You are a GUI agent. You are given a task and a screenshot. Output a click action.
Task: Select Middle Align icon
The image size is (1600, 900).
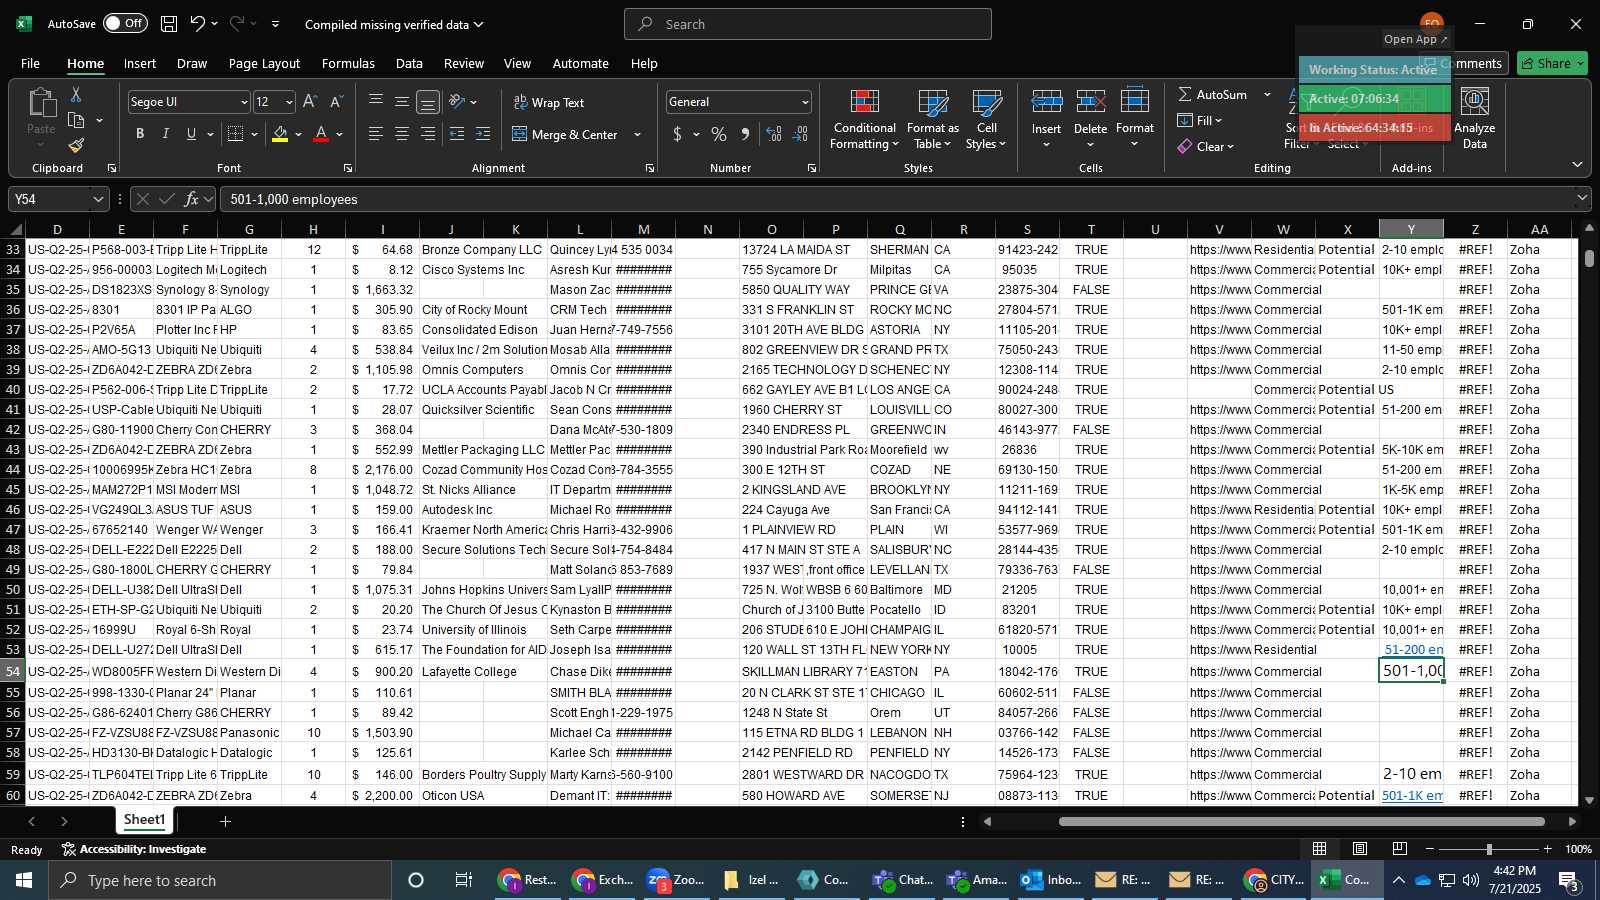(402, 102)
